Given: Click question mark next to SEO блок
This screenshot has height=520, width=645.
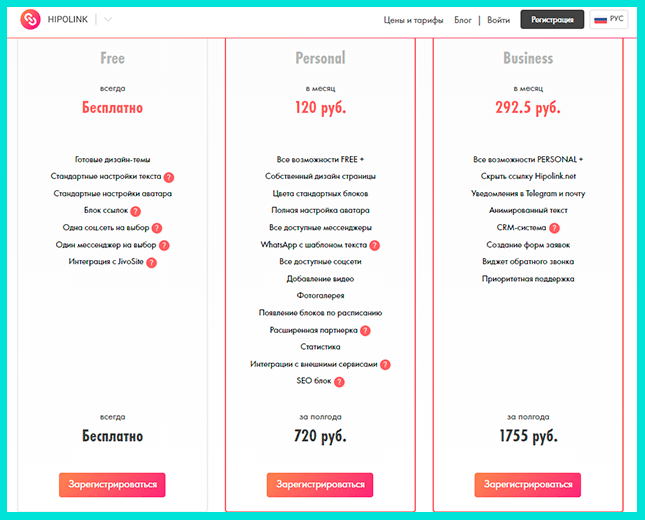Looking at the screenshot, I should [x=339, y=382].
